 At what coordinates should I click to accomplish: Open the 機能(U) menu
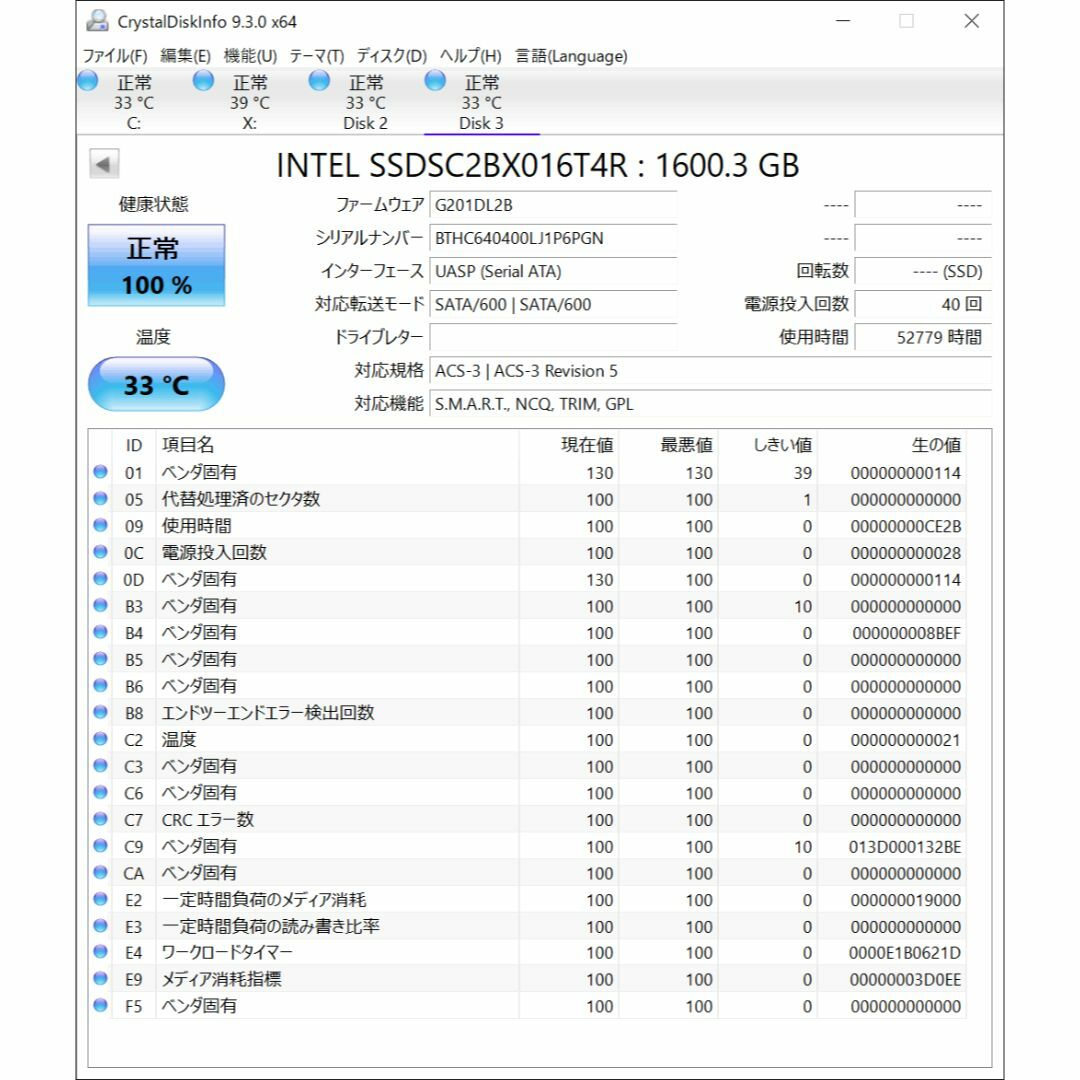pyautogui.click(x=250, y=56)
